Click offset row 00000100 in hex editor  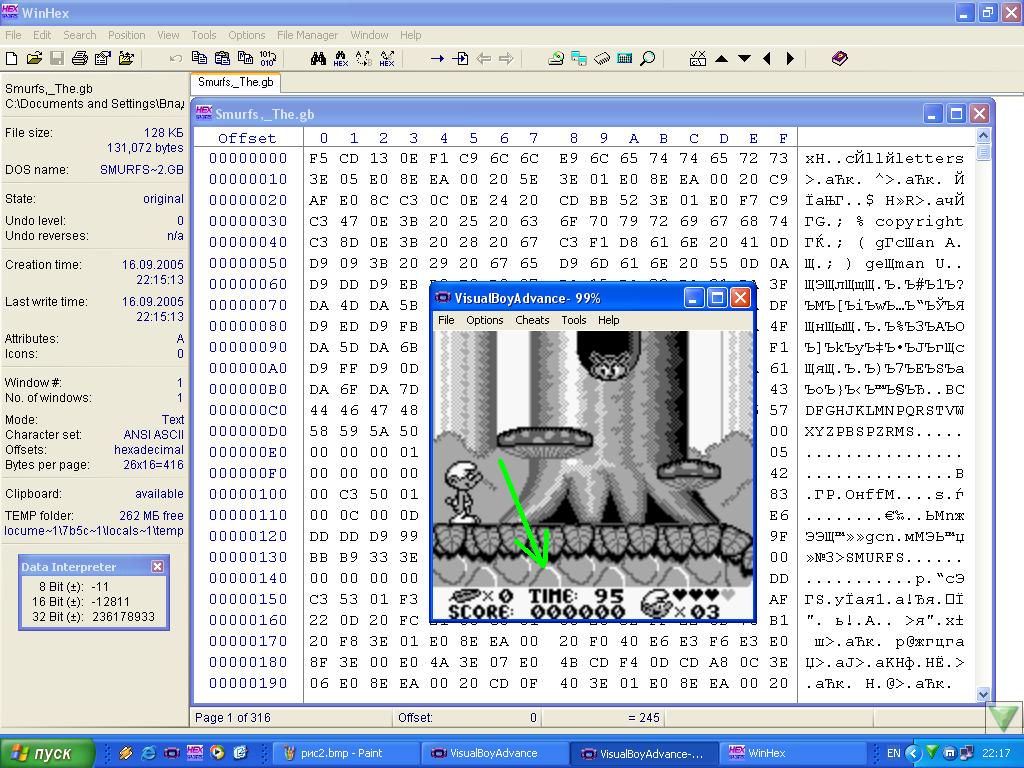[248, 494]
